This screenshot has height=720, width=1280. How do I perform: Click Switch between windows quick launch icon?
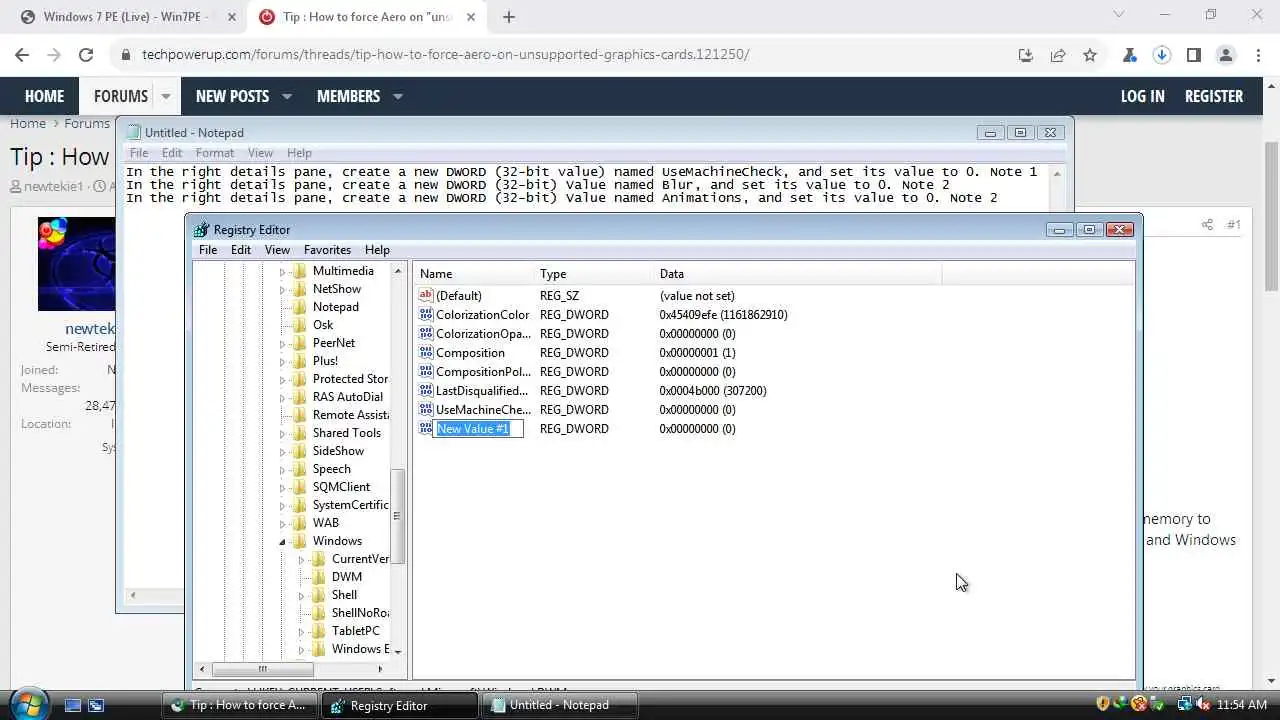point(96,705)
